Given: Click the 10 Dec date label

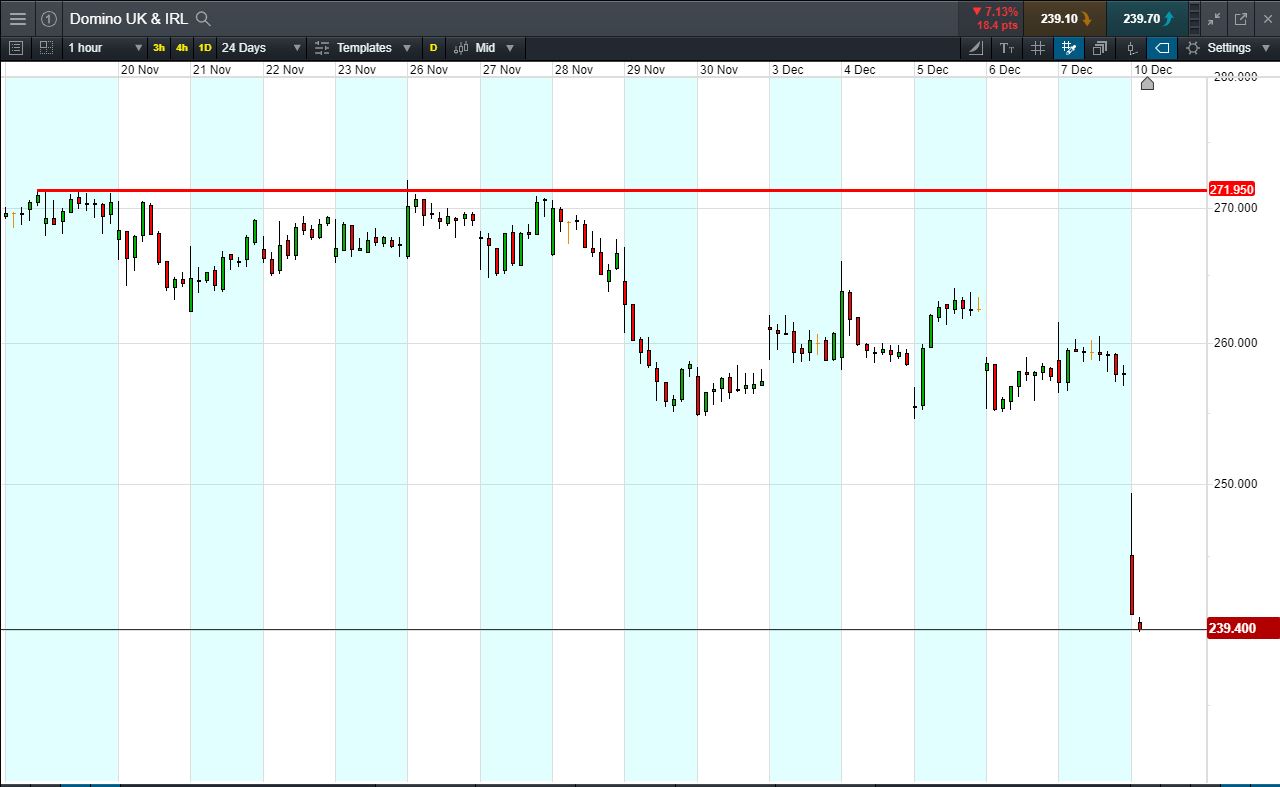Looking at the screenshot, I should [1153, 70].
